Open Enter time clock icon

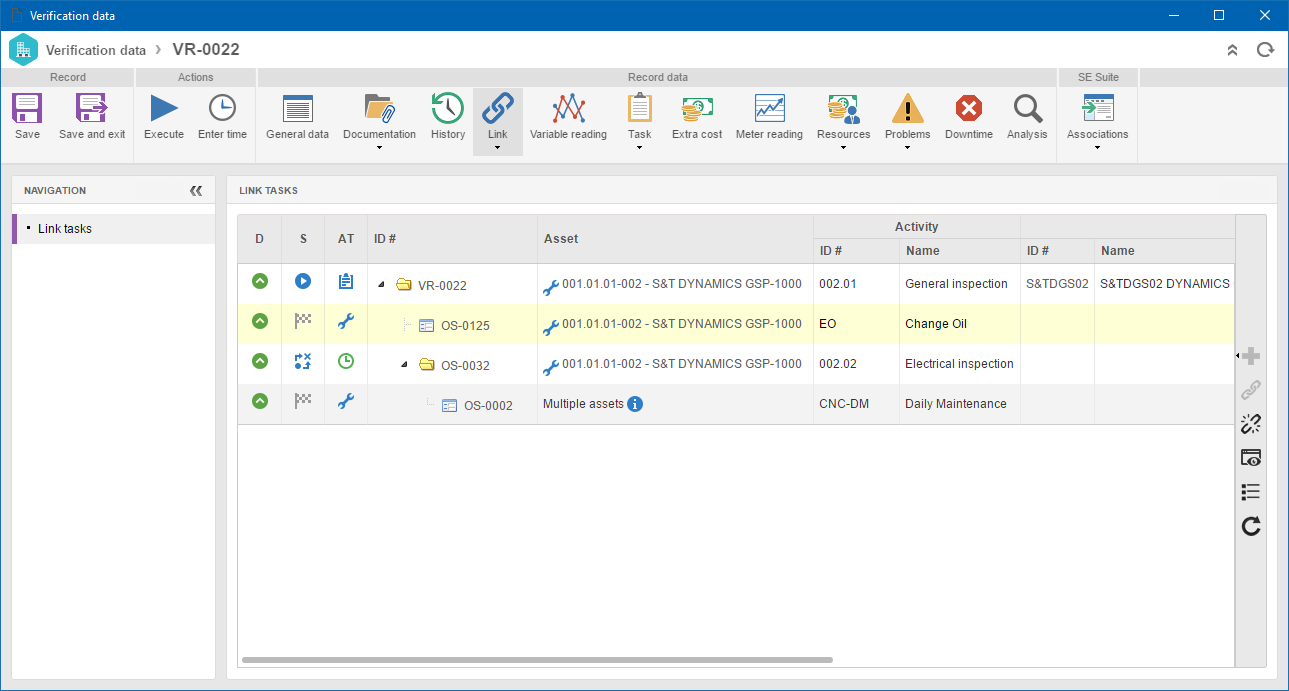222,108
